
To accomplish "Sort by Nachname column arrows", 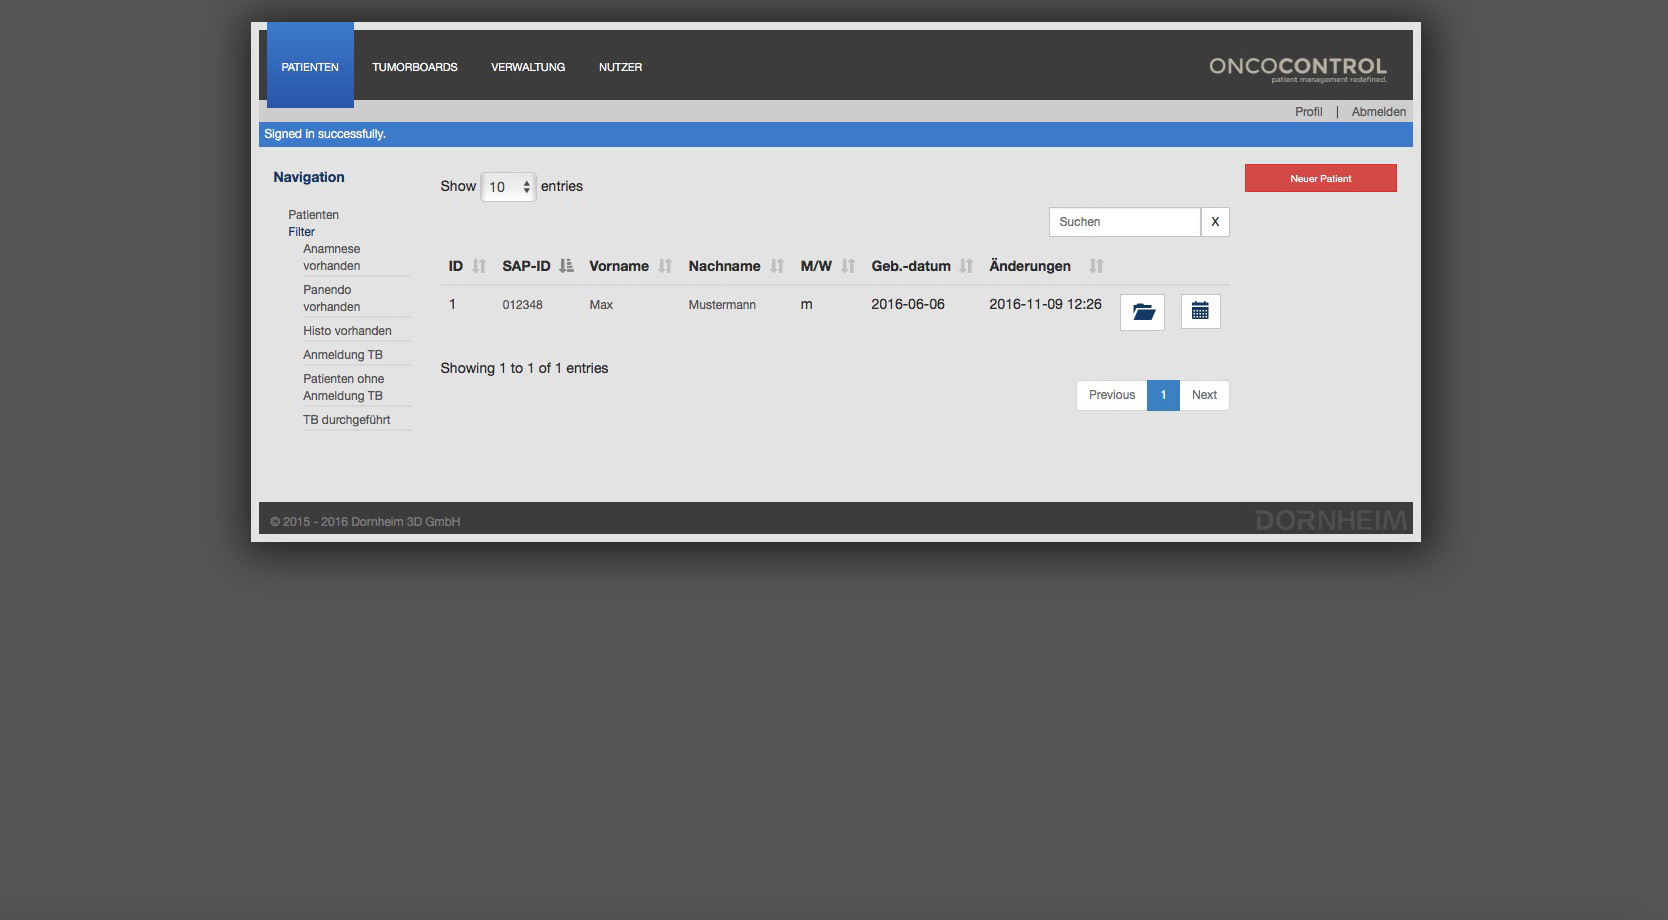I will click(x=777, y=266).
